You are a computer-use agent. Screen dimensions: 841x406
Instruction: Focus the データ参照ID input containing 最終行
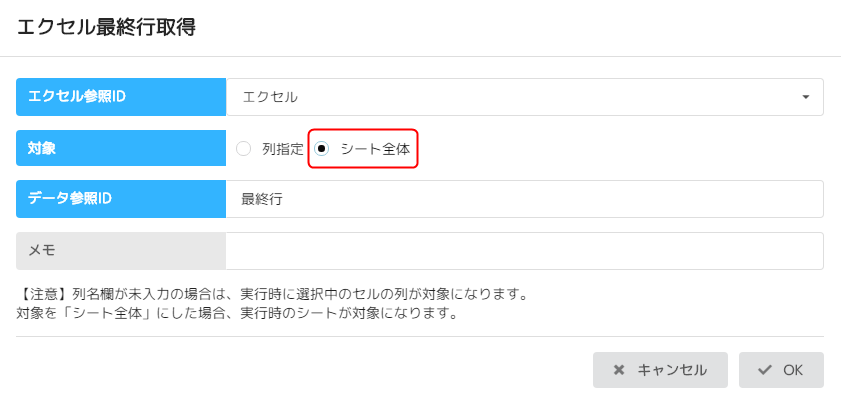tap(524, 199)
